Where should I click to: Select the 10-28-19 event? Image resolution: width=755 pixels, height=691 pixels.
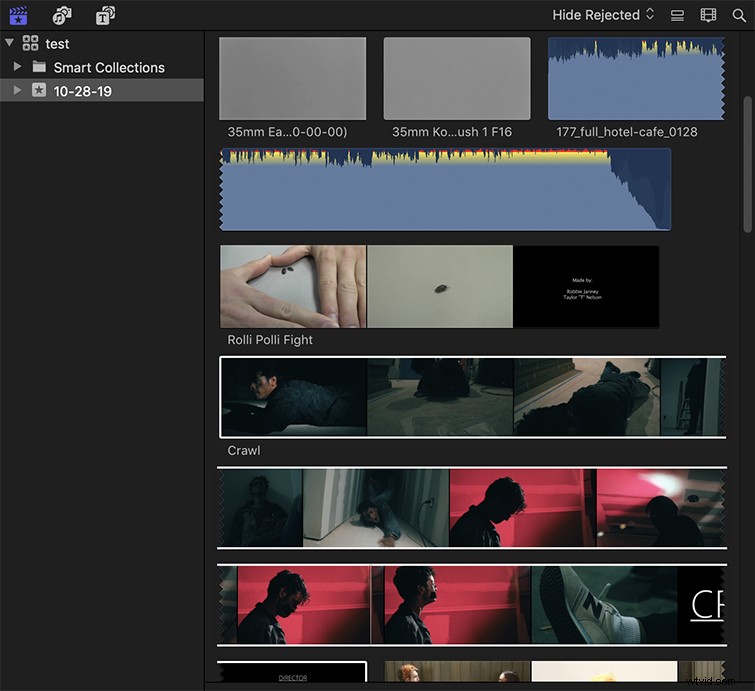point(102,91)
